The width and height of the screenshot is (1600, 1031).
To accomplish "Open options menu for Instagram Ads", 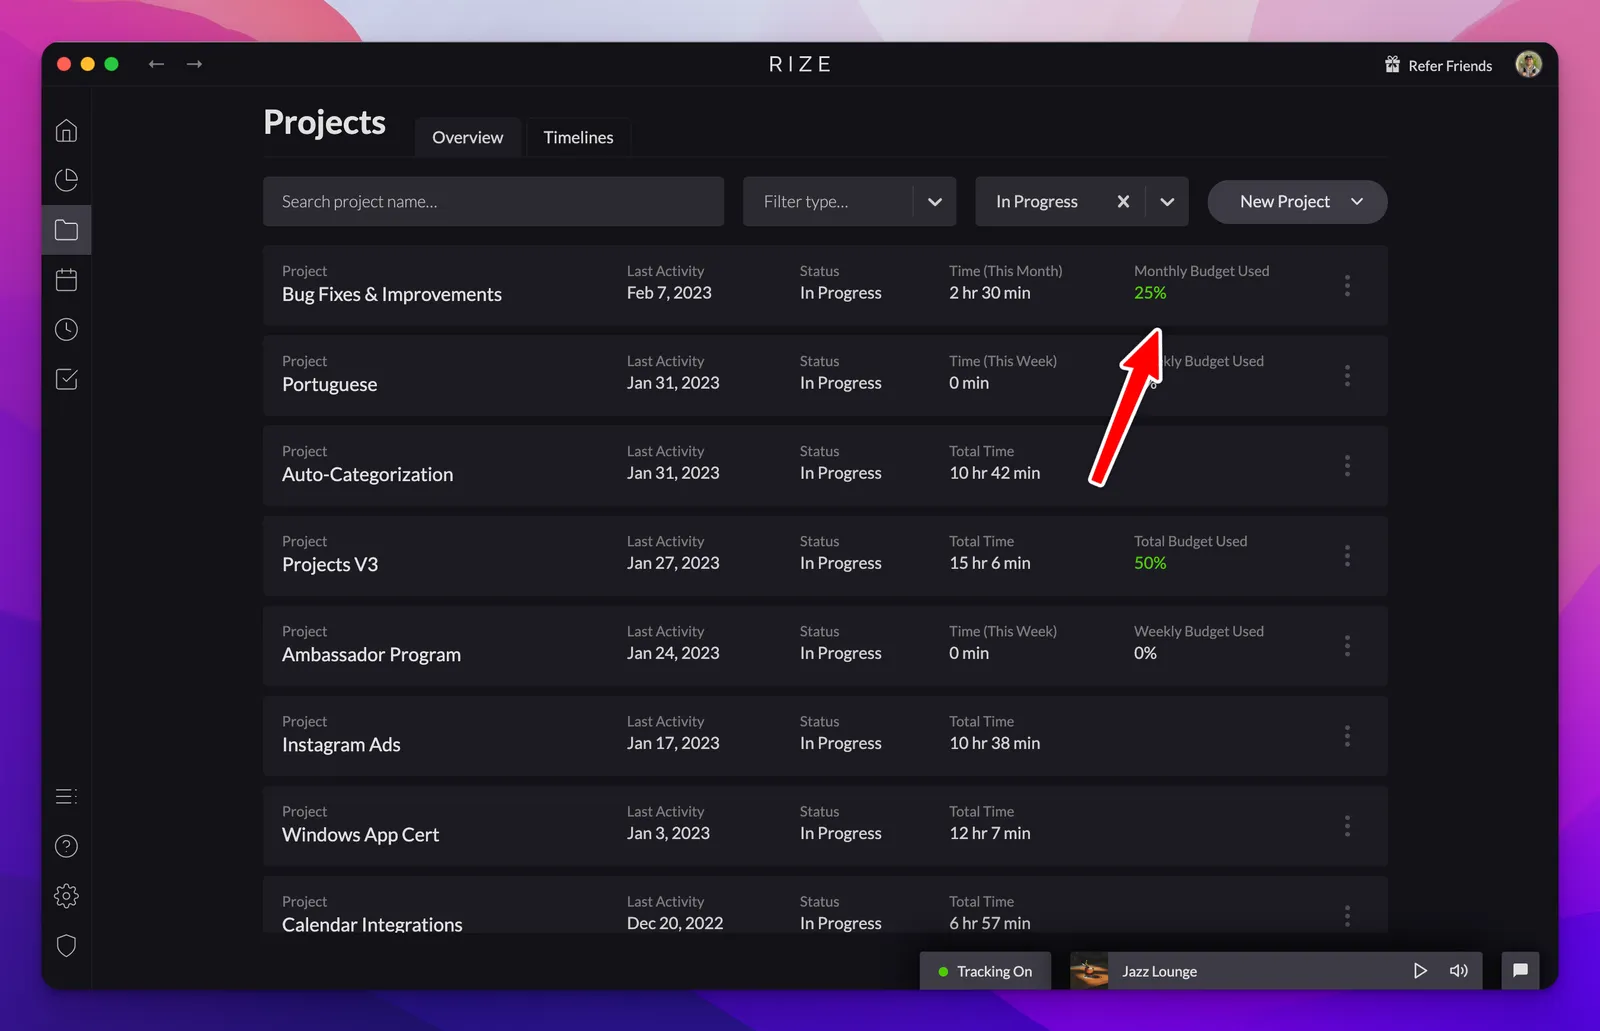I will [x=1347, y=736].
